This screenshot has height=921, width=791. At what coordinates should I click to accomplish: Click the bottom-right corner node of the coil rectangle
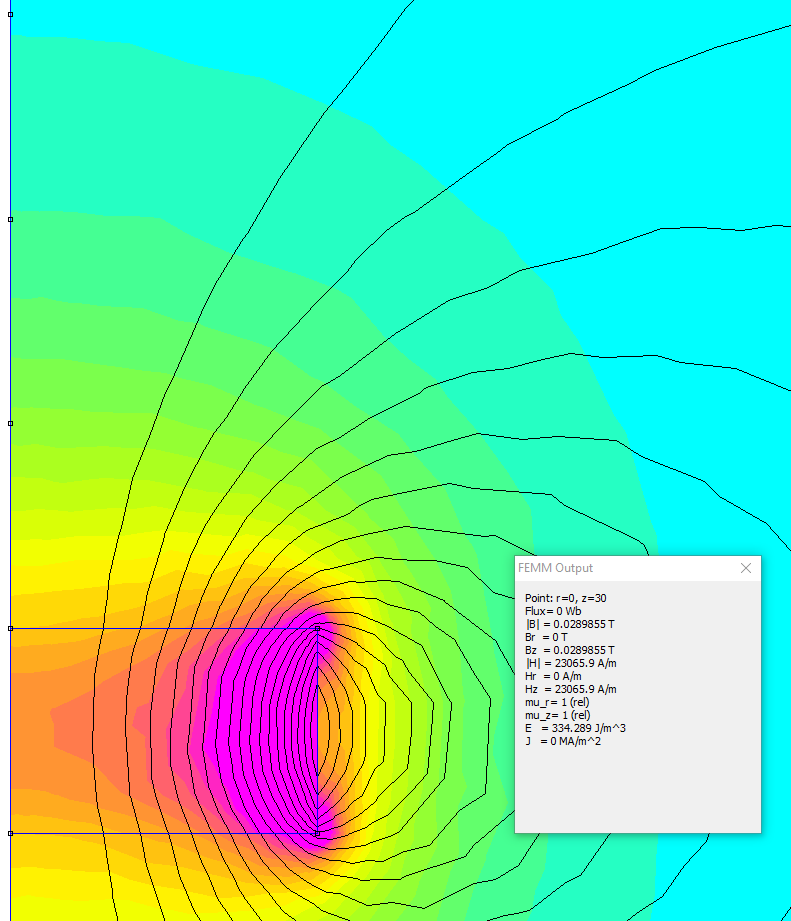click(x=318, y=833)
